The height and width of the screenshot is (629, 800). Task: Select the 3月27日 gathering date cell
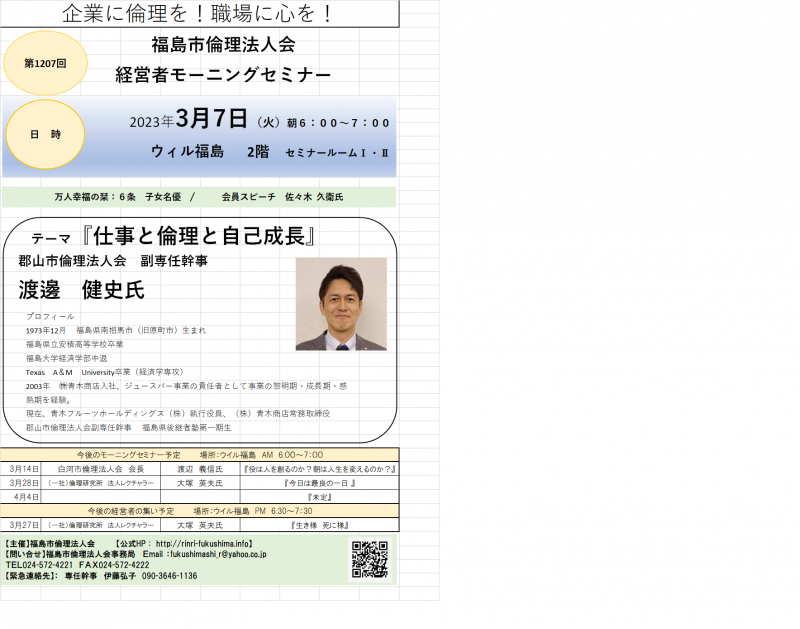point(23,524)
